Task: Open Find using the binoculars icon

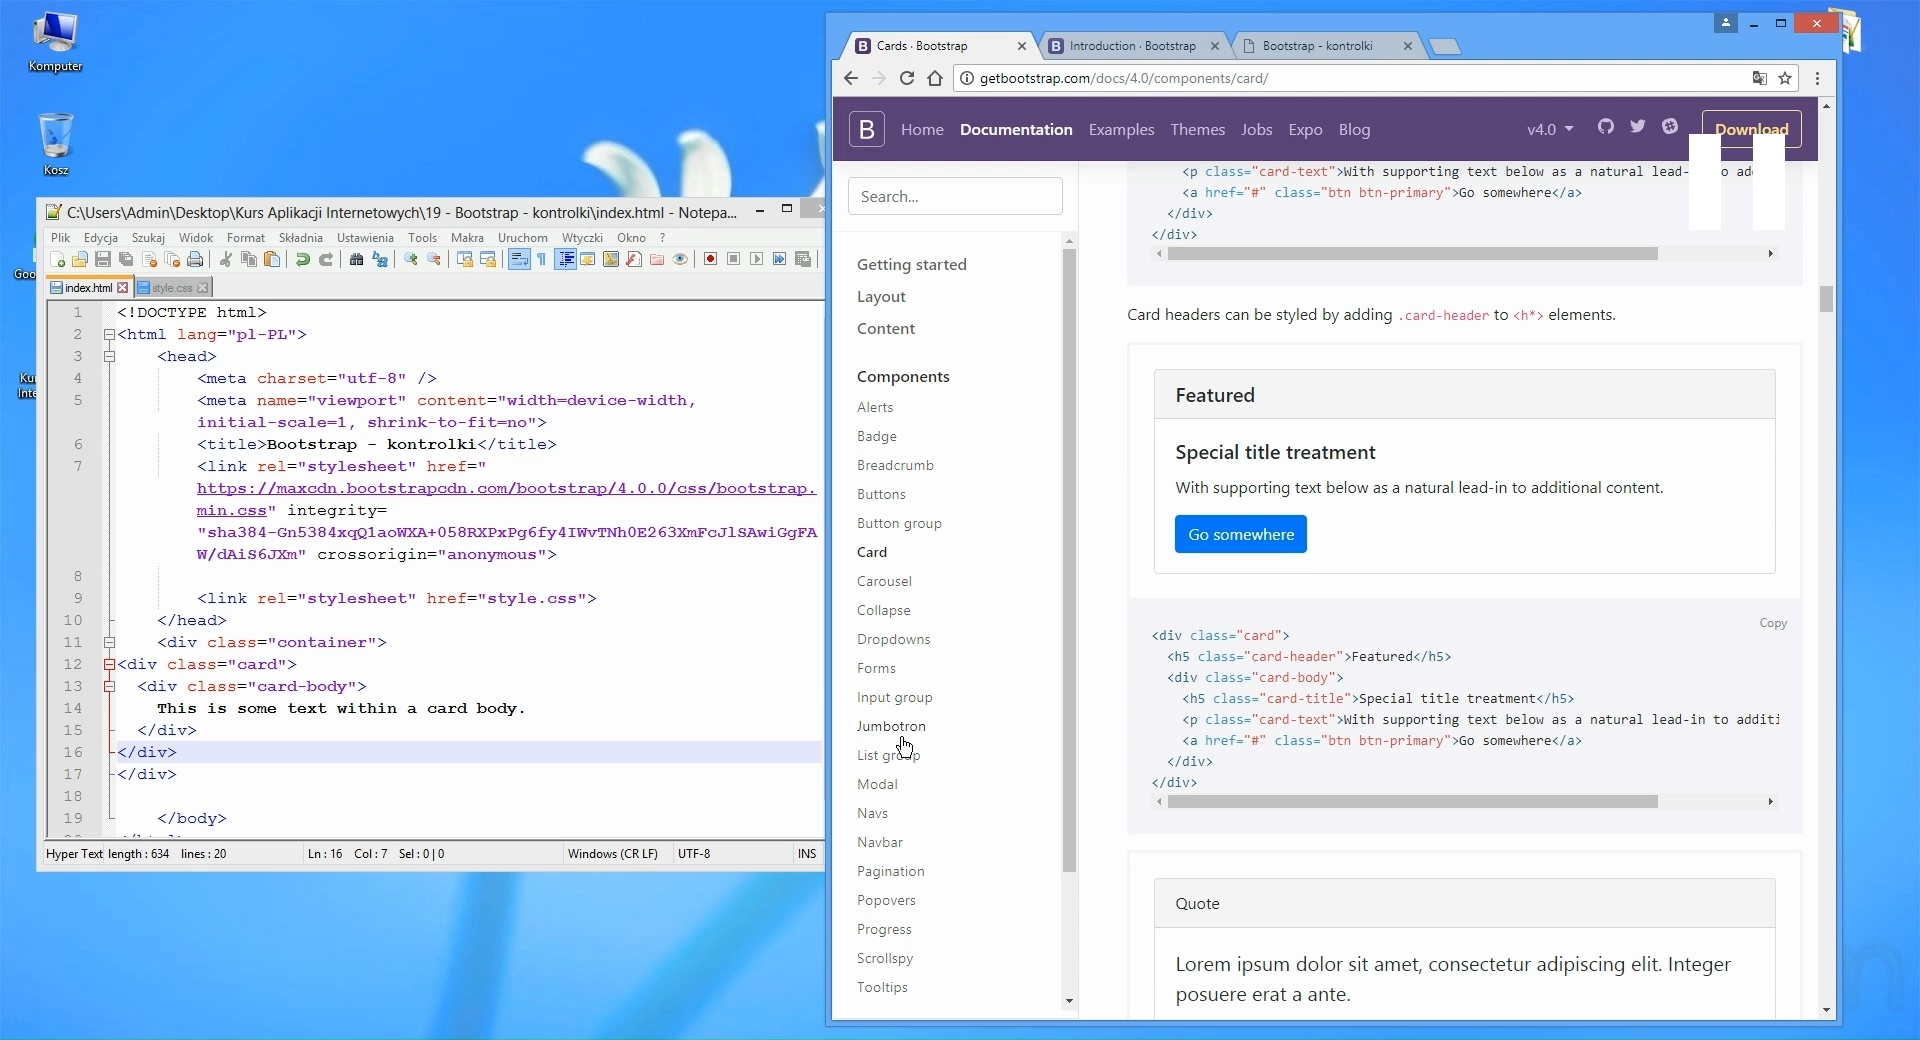Action: [357, 260]
